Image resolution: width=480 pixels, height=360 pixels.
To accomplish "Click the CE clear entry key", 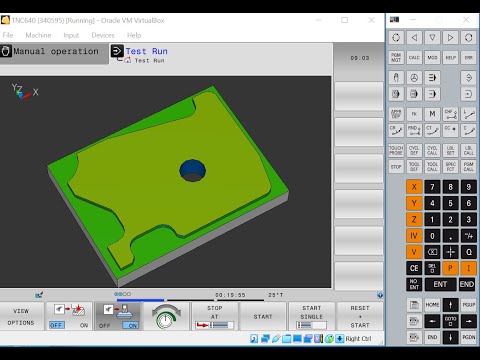I will (x=414, y=268).
